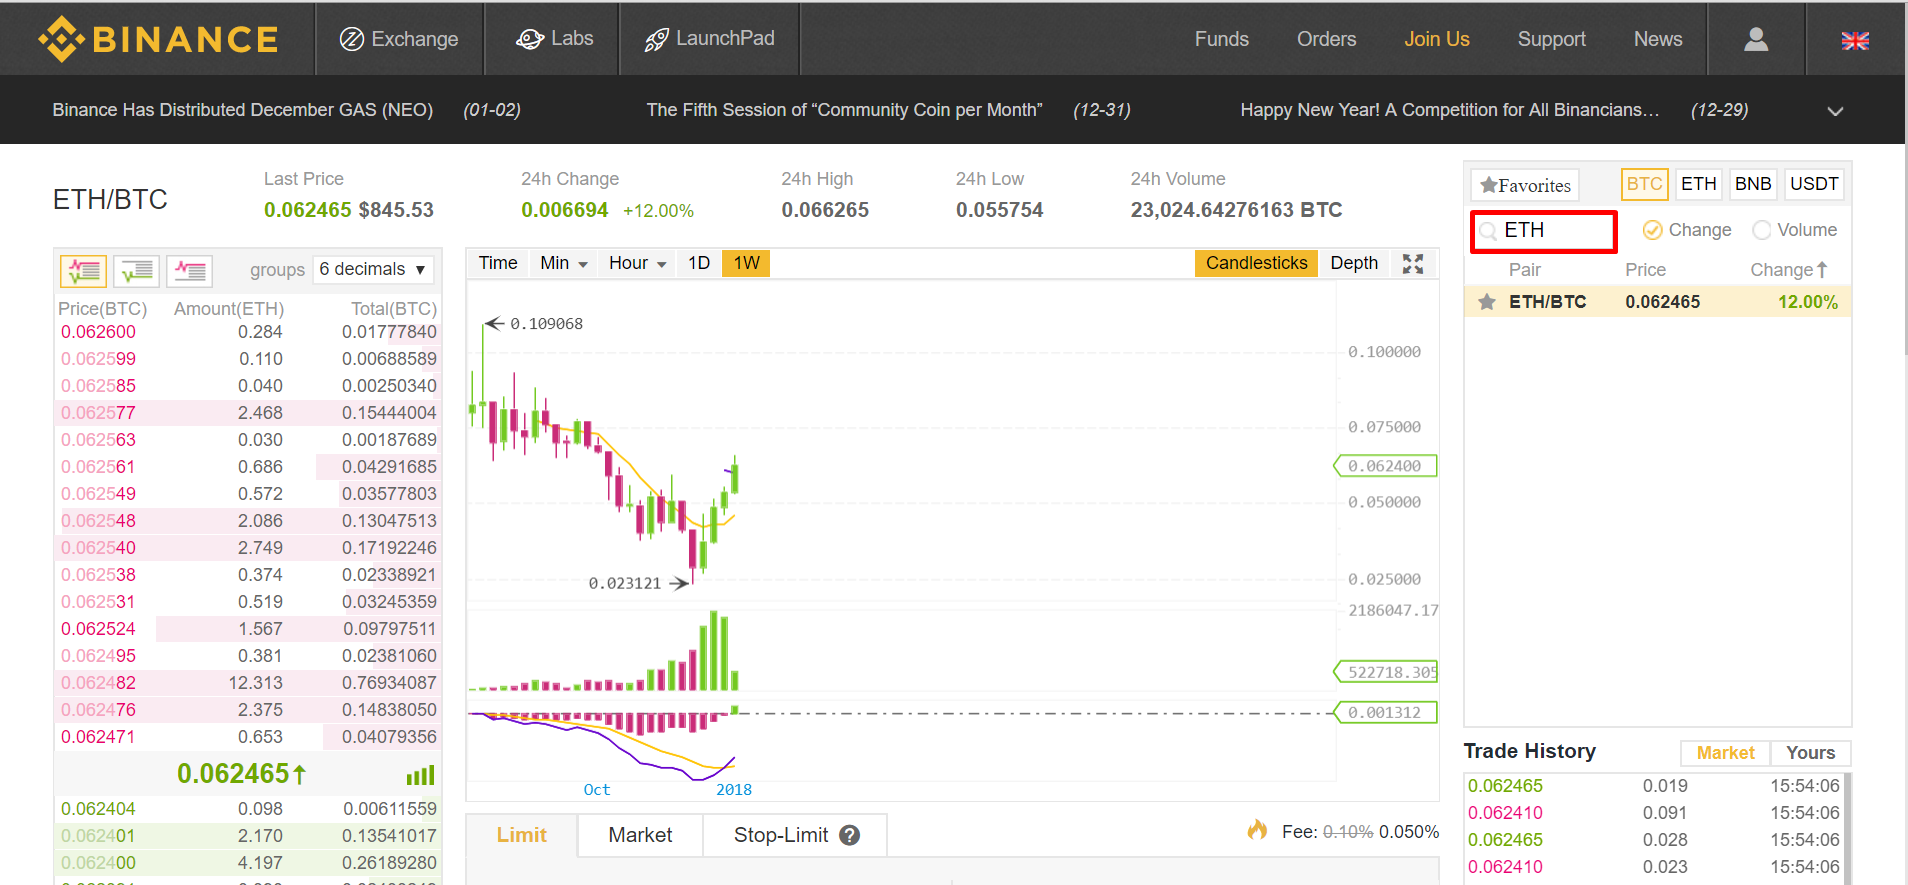
Task: Show sell orders only view icon
Action: click(189, 270)
